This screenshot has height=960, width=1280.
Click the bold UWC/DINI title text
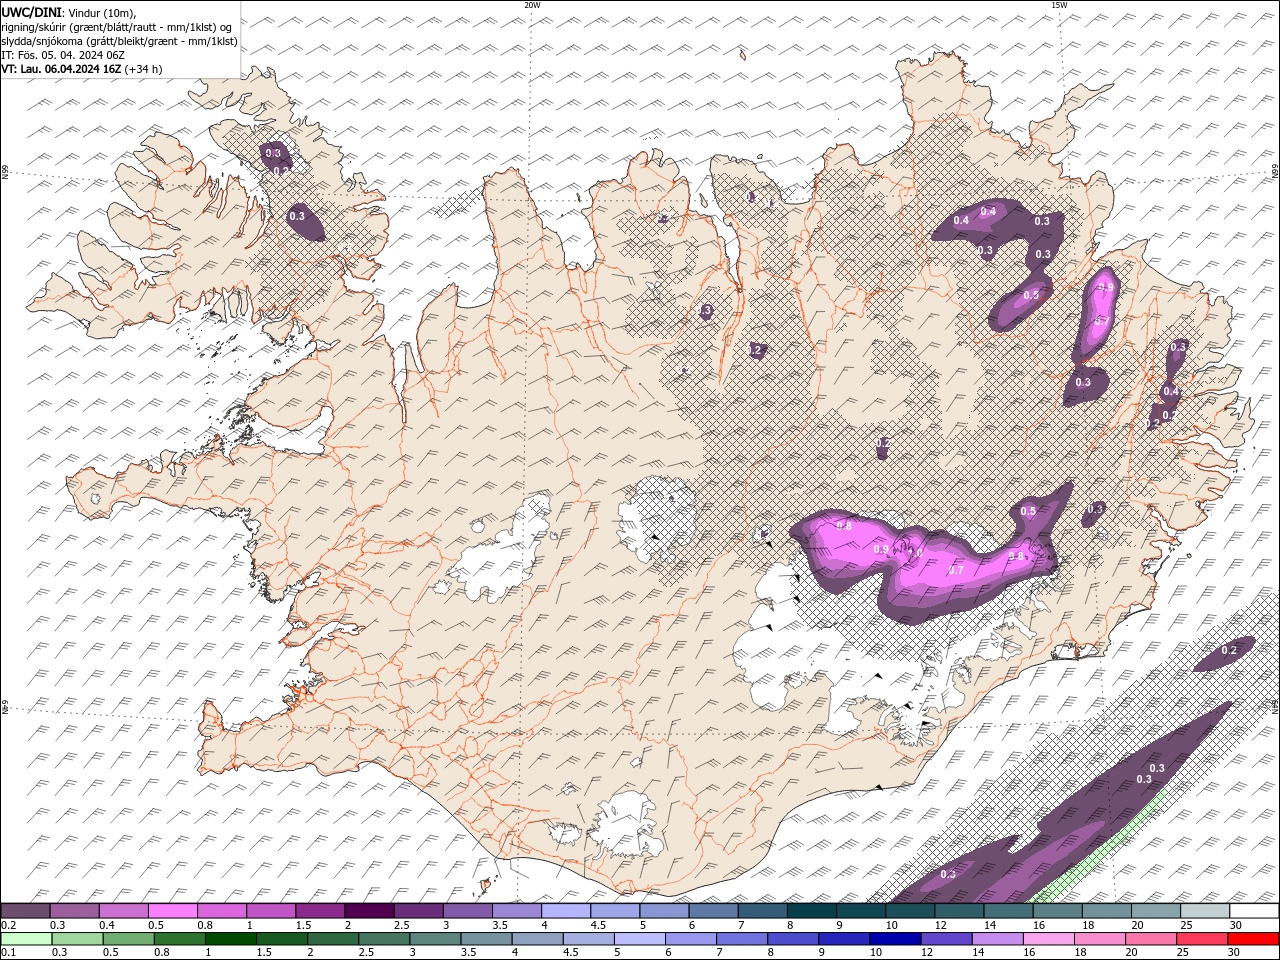29,12
